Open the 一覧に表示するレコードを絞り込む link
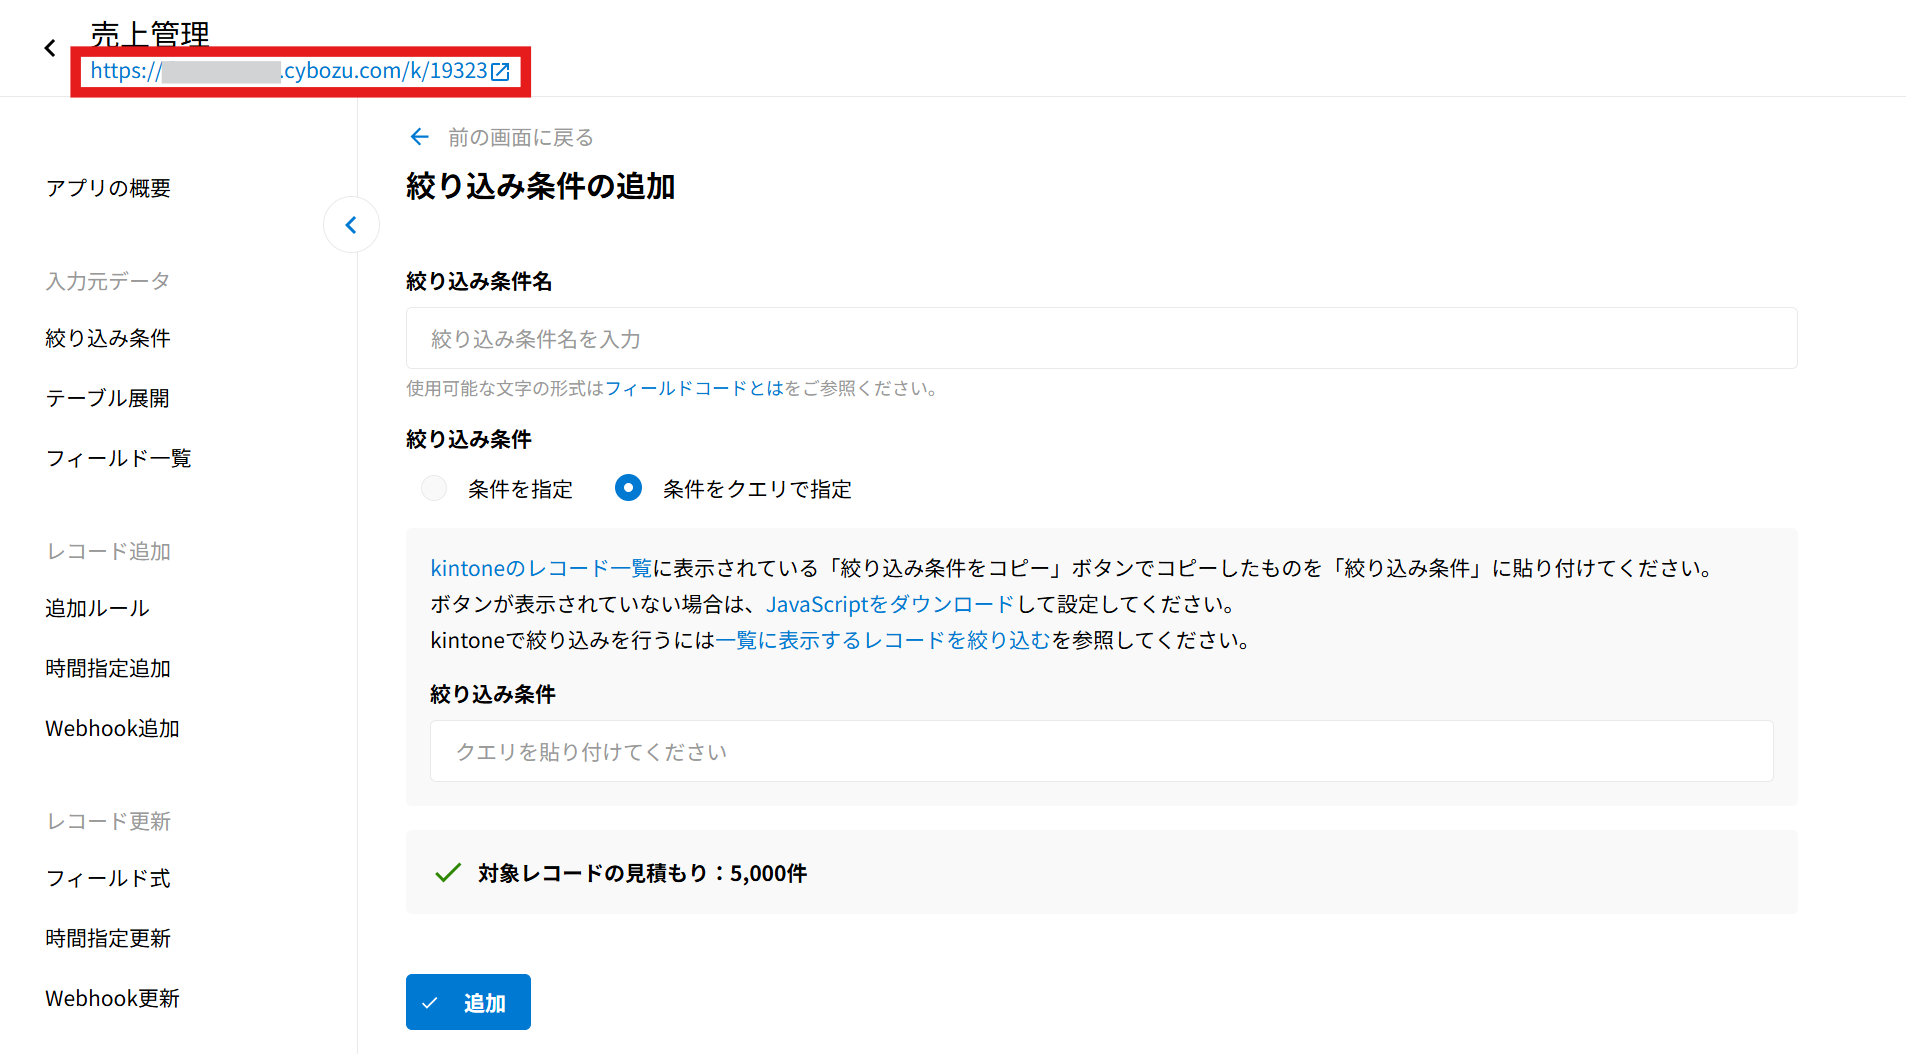The width and height of the screenshot is (1906, 1054). tap(883, 640)
